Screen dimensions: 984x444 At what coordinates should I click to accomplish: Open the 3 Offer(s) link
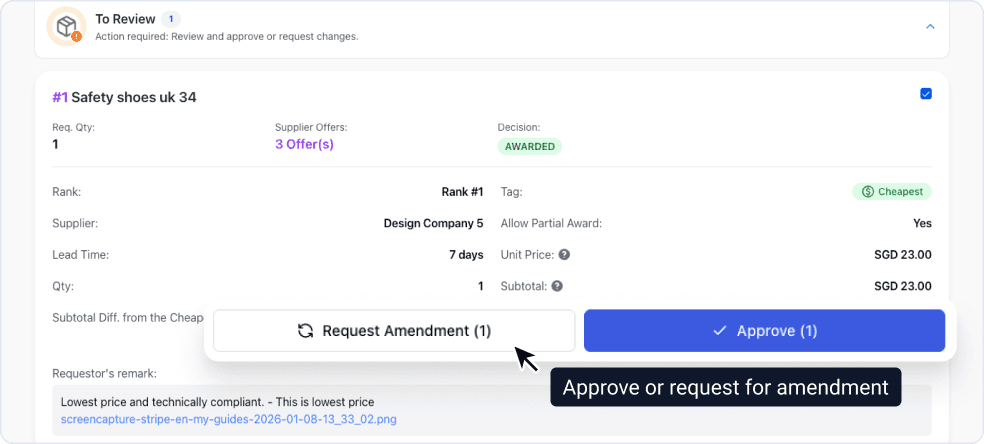tap(304, 144)
